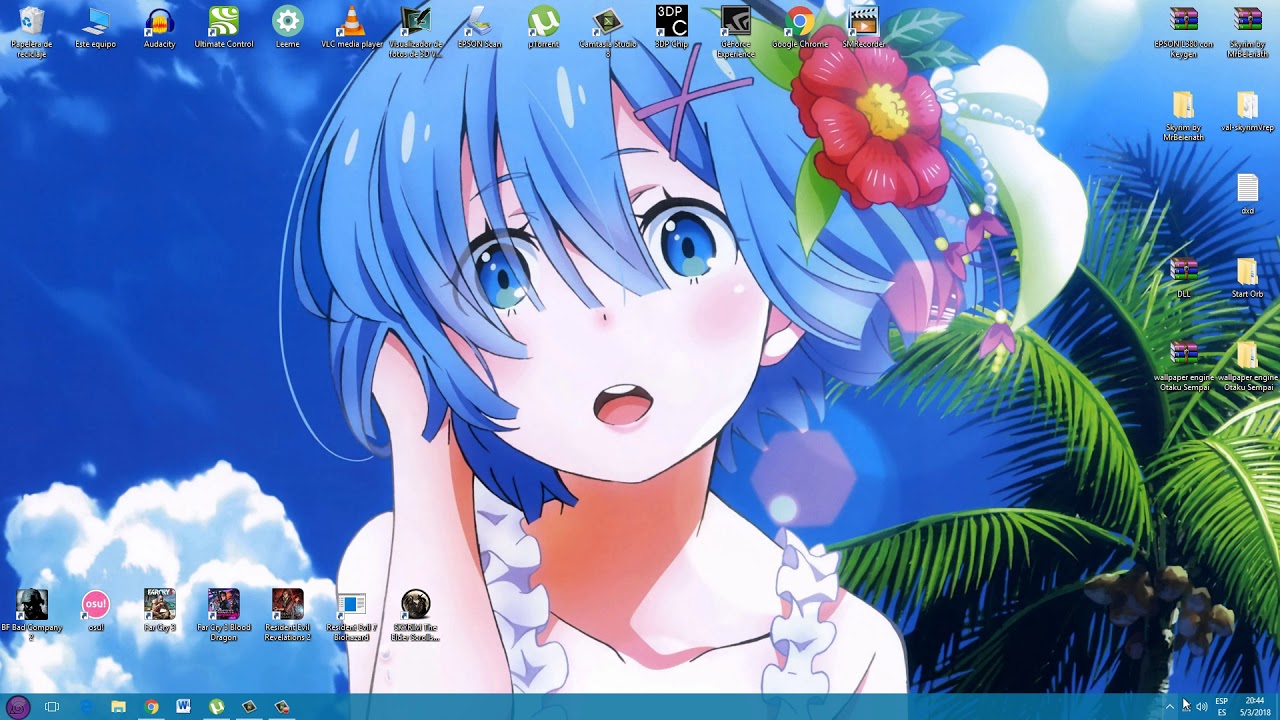Select the Far Cry 3 desktop shortcut
The height and width of the screenshot is (720, 1280).
point(159,611)
